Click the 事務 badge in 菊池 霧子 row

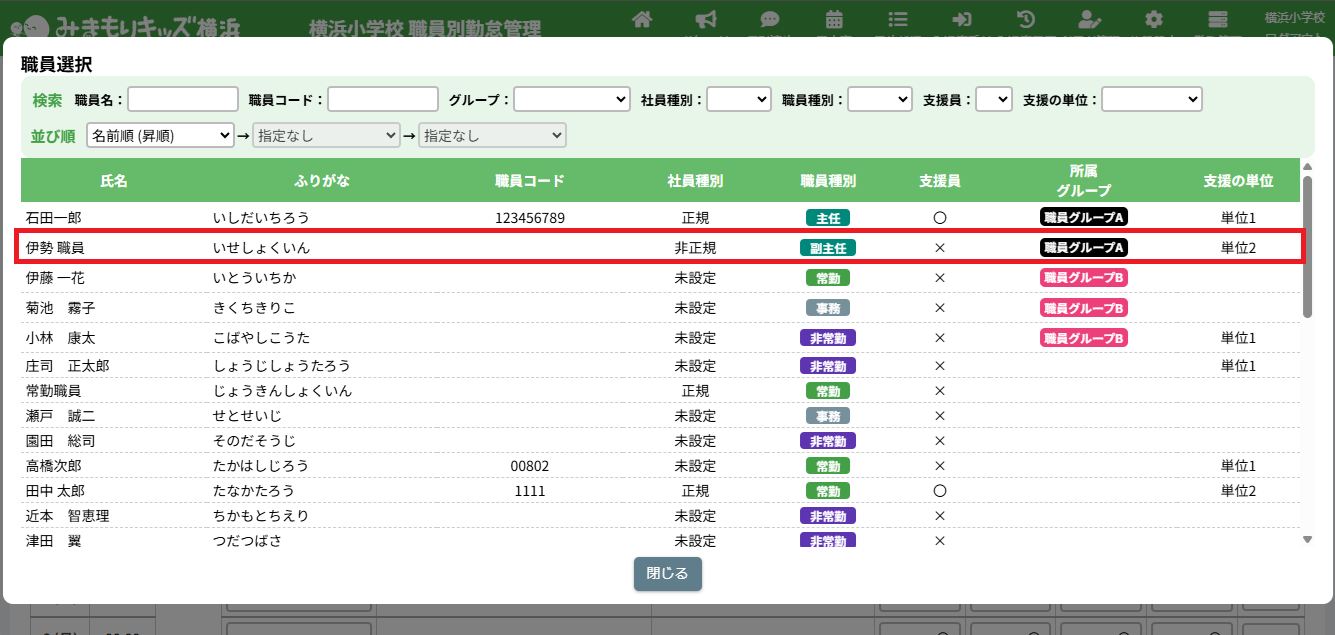click(x=828, y=307)
